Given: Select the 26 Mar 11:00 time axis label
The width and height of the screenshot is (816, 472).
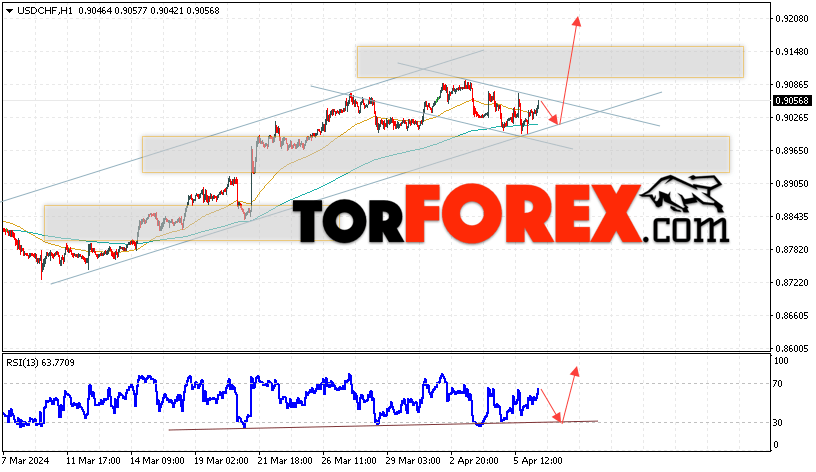Looking at the screenshot, I should click(x=349, y=461).
